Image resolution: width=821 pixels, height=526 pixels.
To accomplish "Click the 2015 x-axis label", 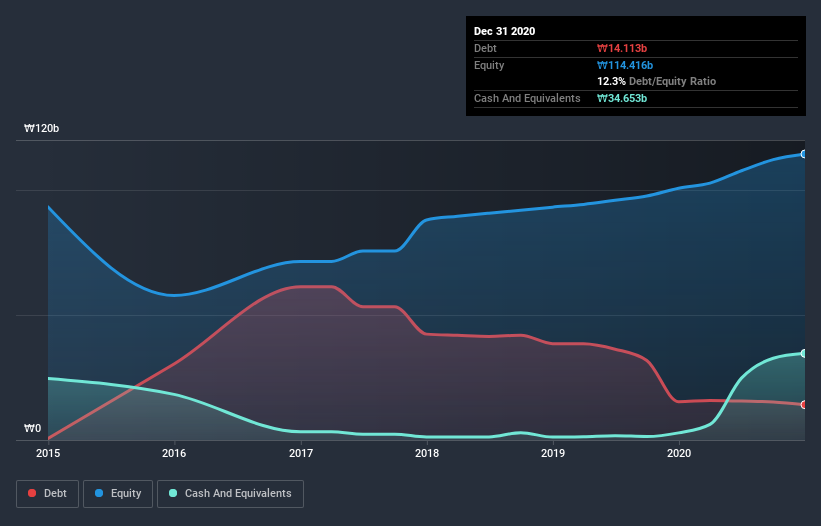I will [48, 453].
